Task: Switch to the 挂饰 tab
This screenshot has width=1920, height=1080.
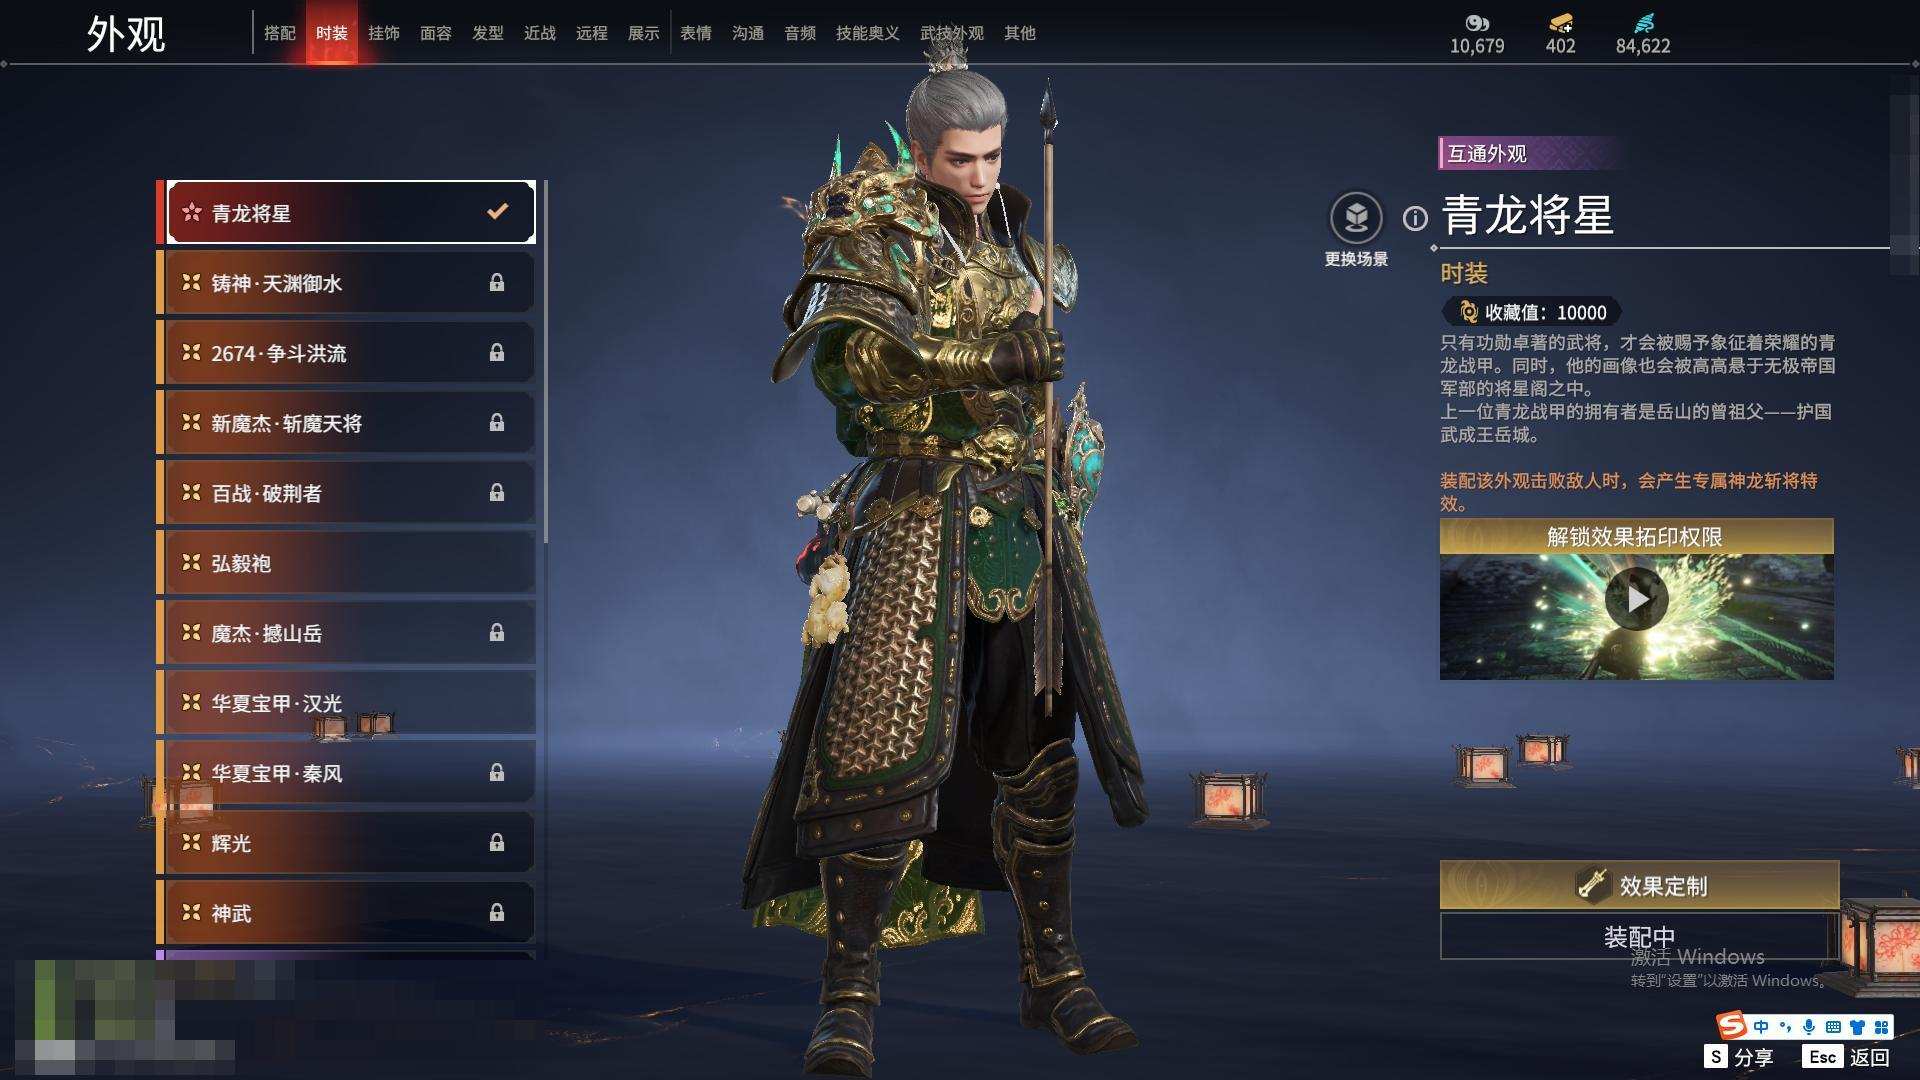Action: [384, 33]
